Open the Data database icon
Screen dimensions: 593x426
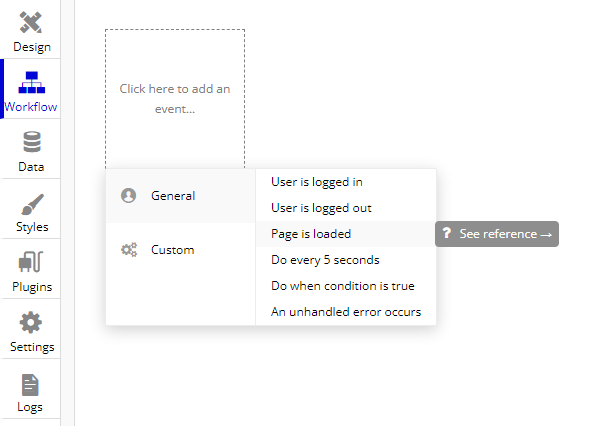click(x=32, y=142)
